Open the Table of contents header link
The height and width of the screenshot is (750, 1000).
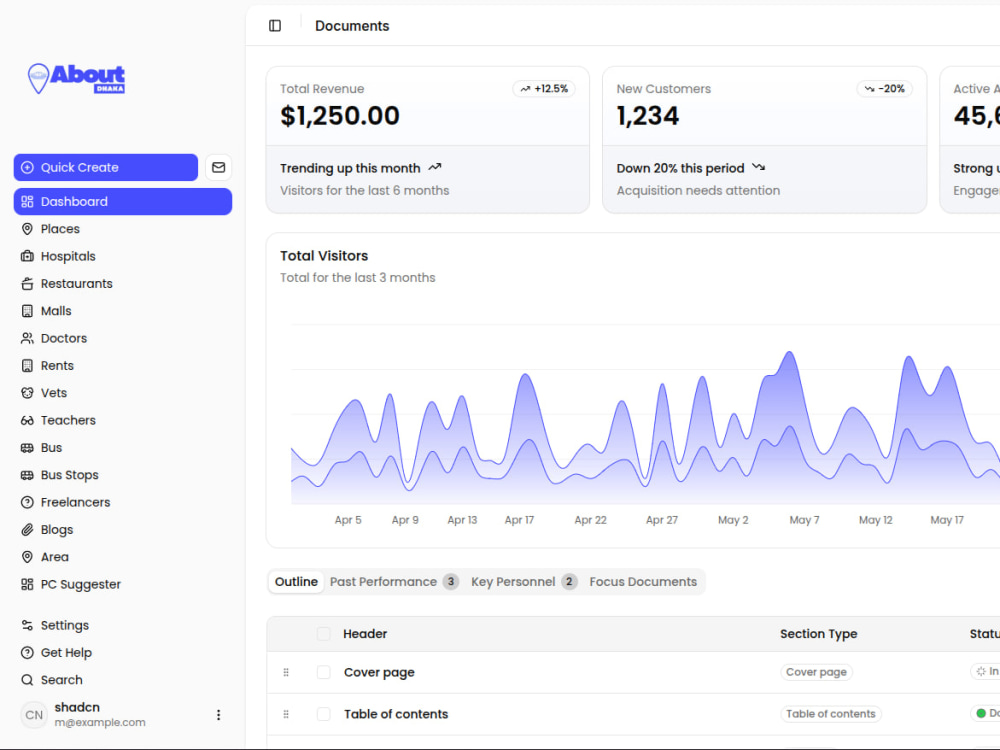[x=396, y=714]
